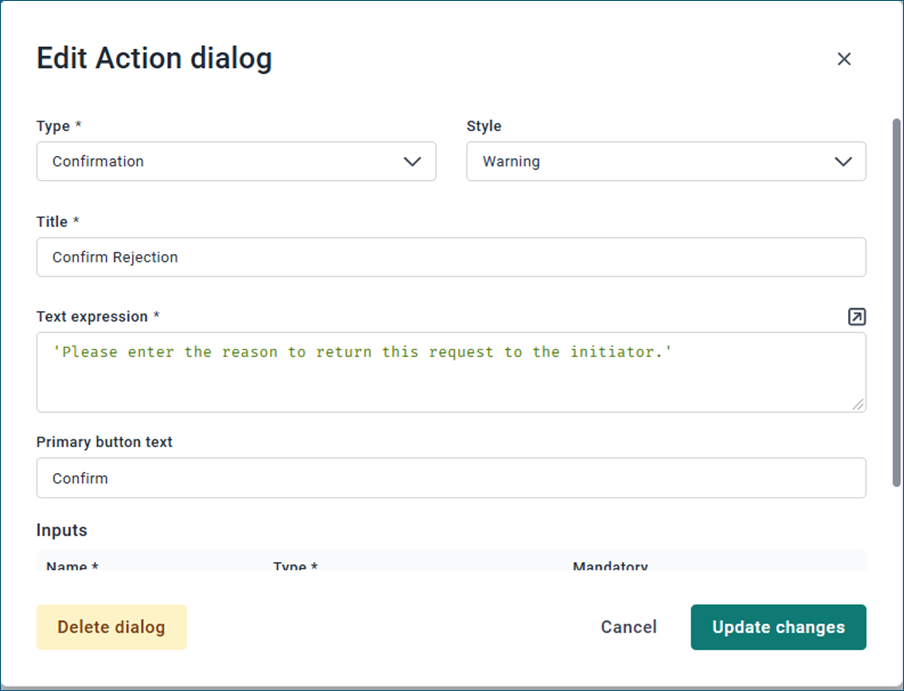Open the expanded Text expression editor icon
904x691 pixels.
coord(856,317)
